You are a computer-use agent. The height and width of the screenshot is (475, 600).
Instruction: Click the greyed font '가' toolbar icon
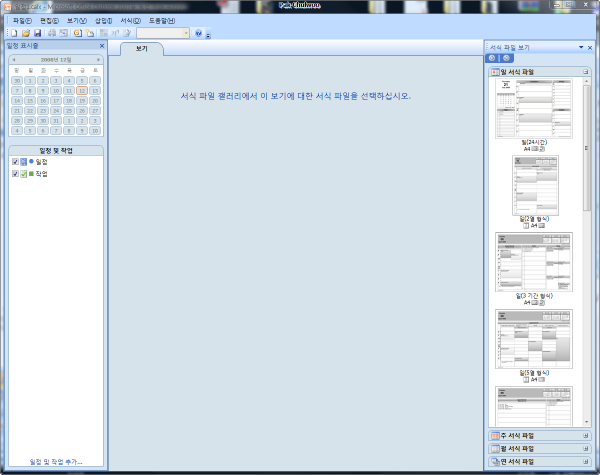[x=115, y=33]
